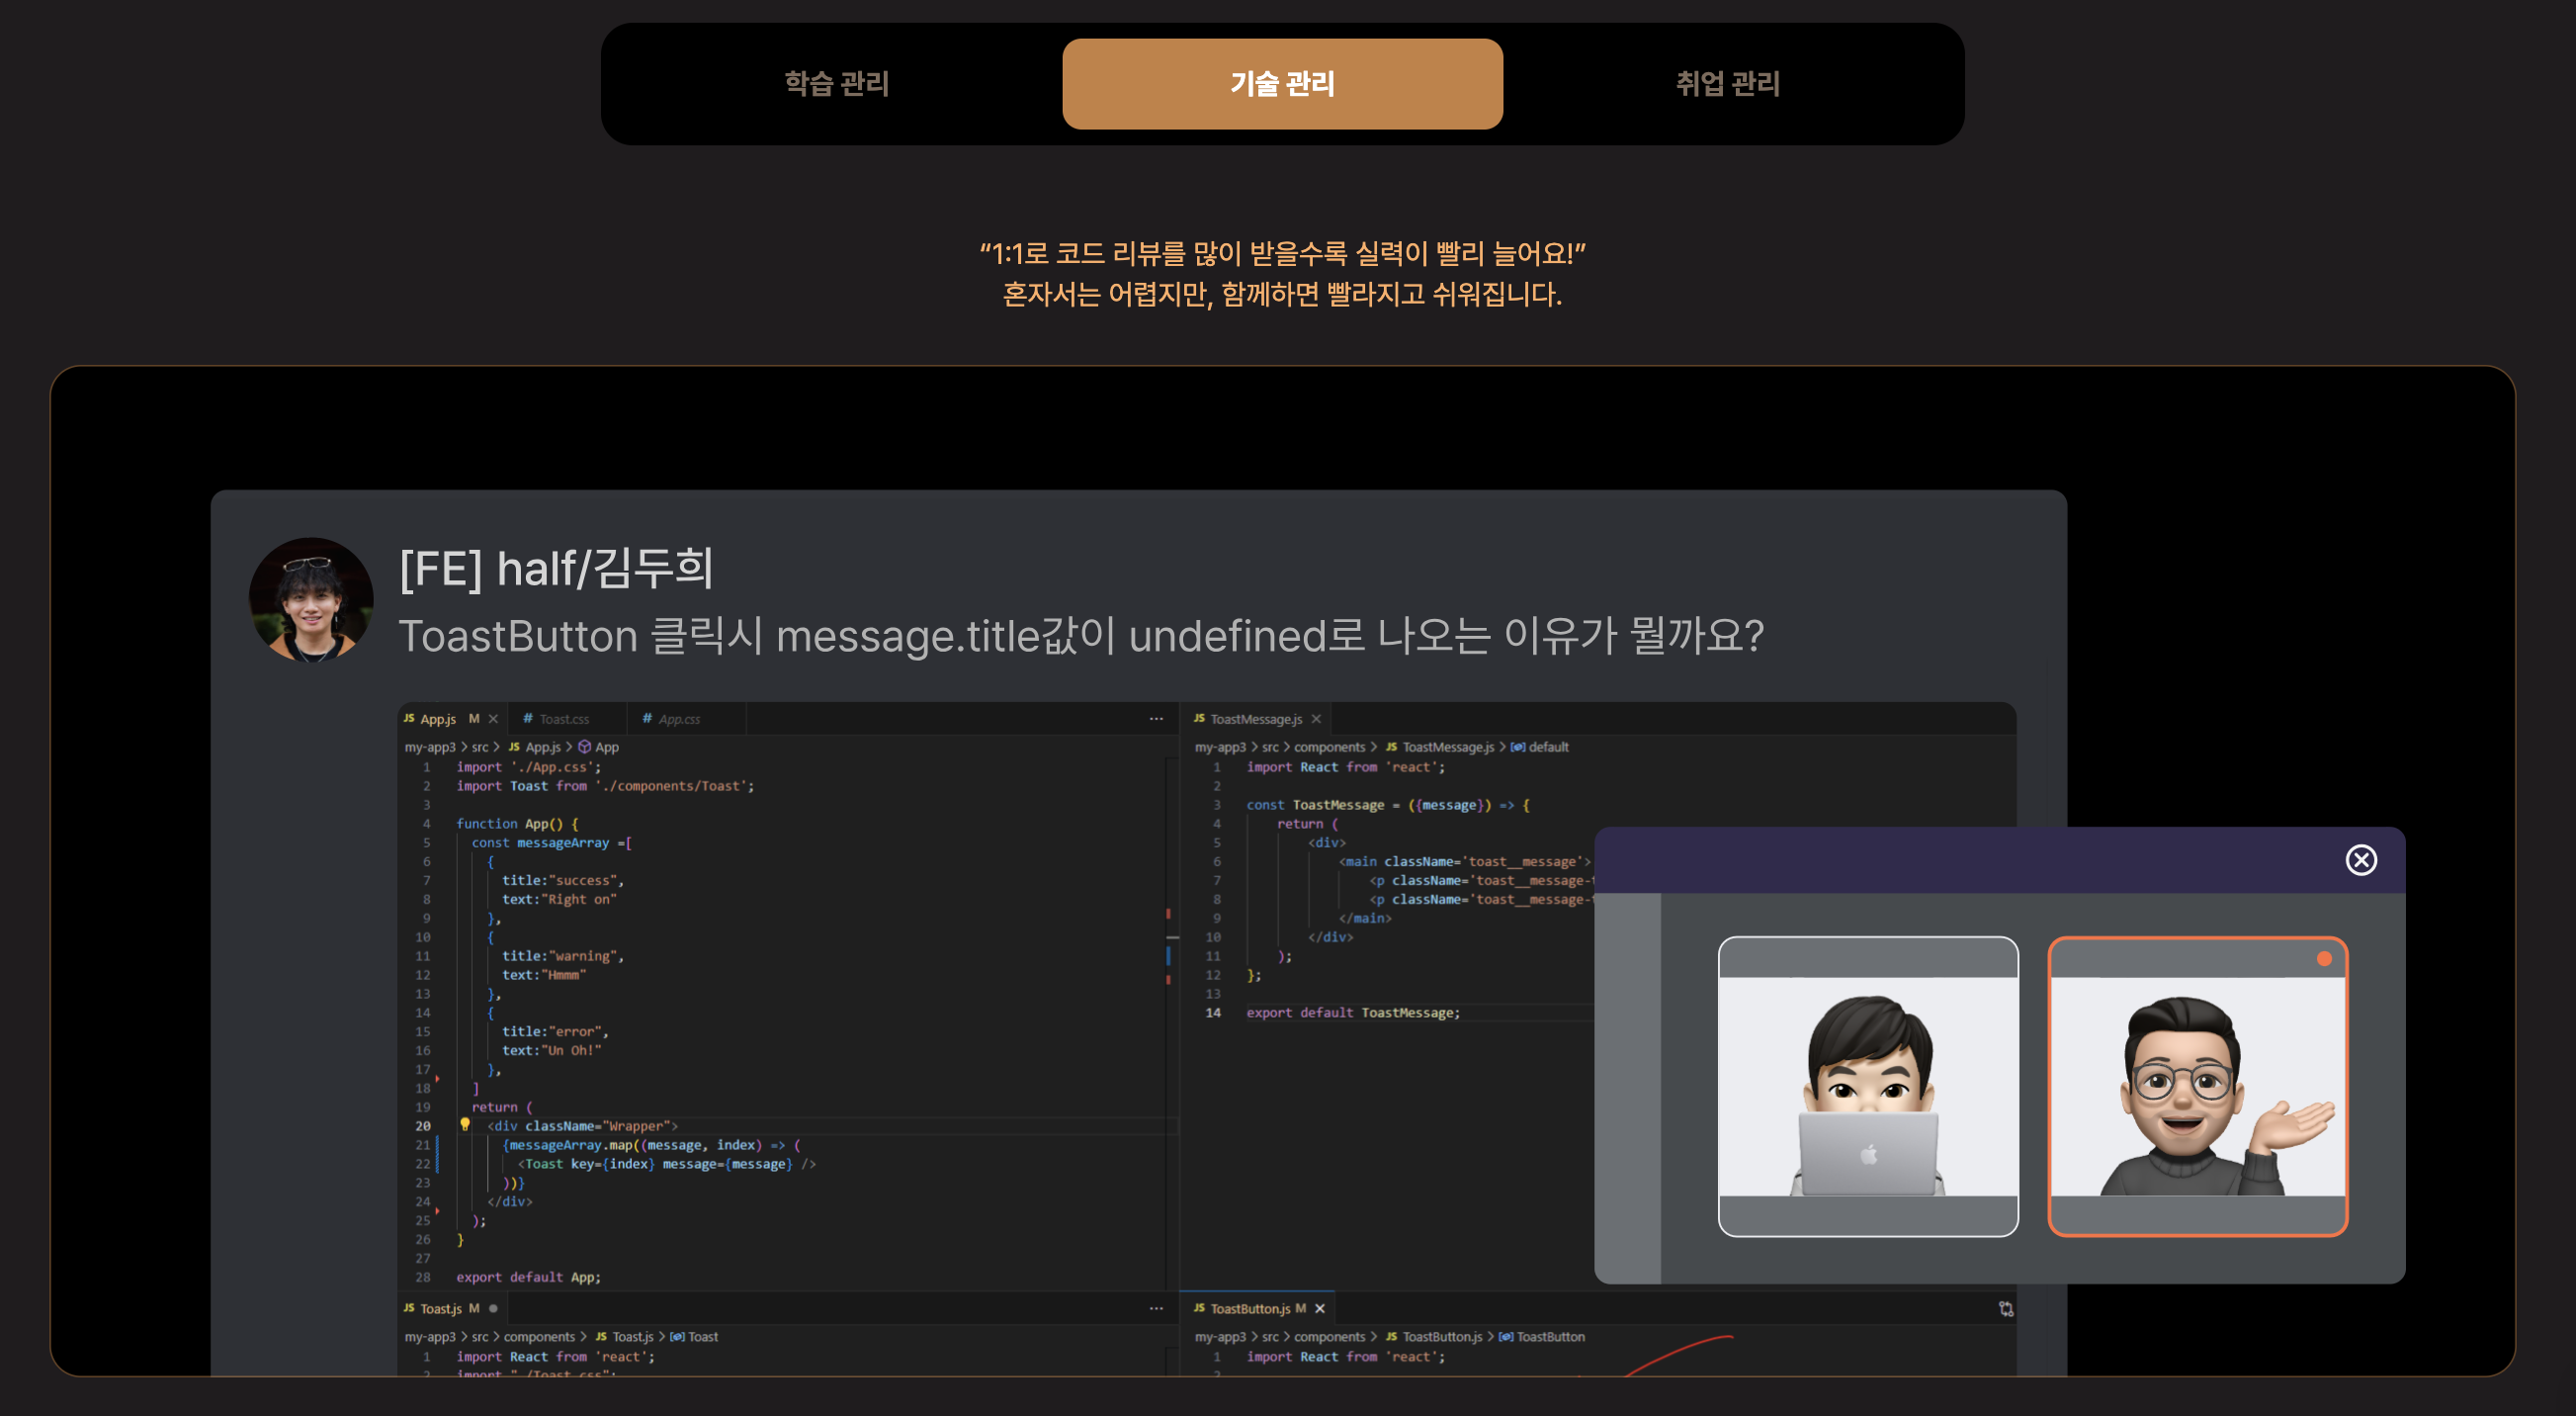The width and height of the screenshot is (2576, 1416).
Task: Select the laptop memoji video tile
Action: [x=1867, y=1086]
